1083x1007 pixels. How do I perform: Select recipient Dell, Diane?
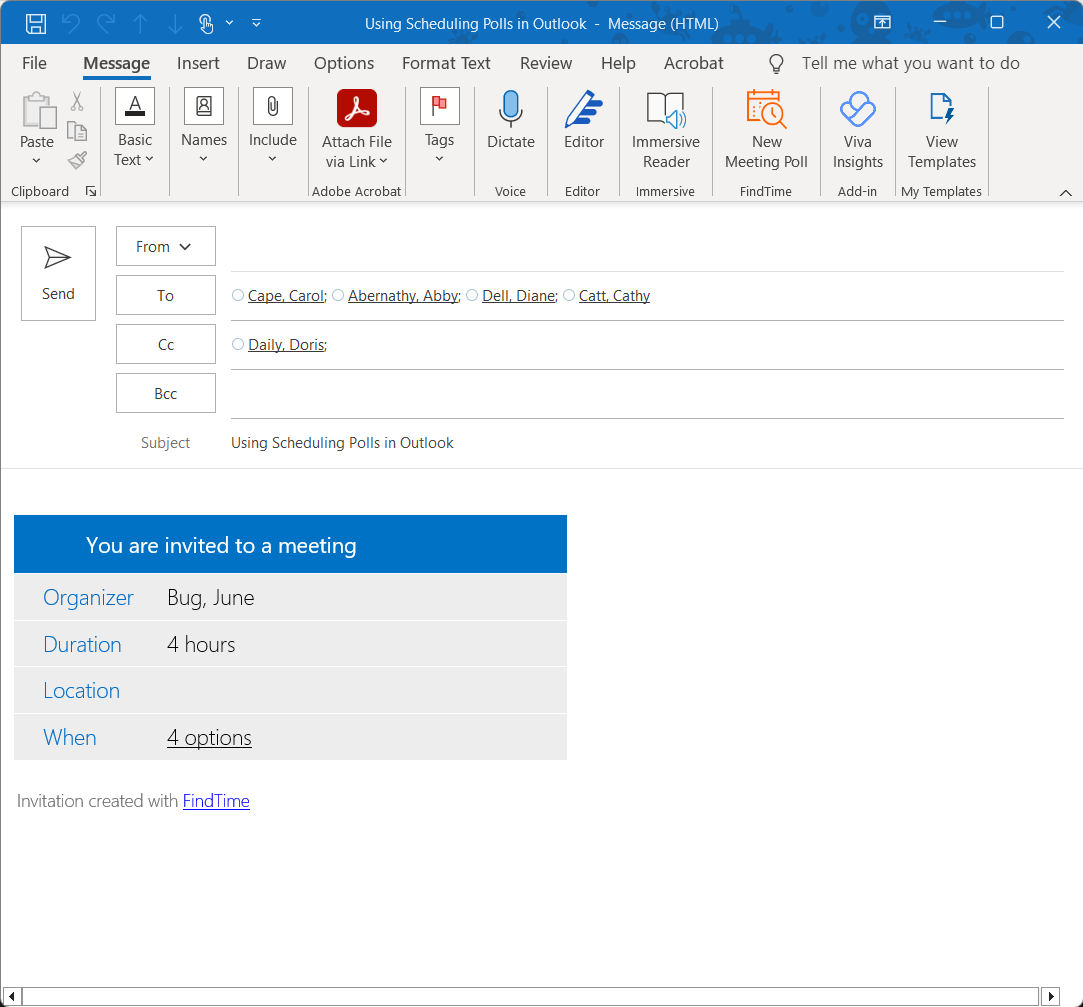(519, 296)
